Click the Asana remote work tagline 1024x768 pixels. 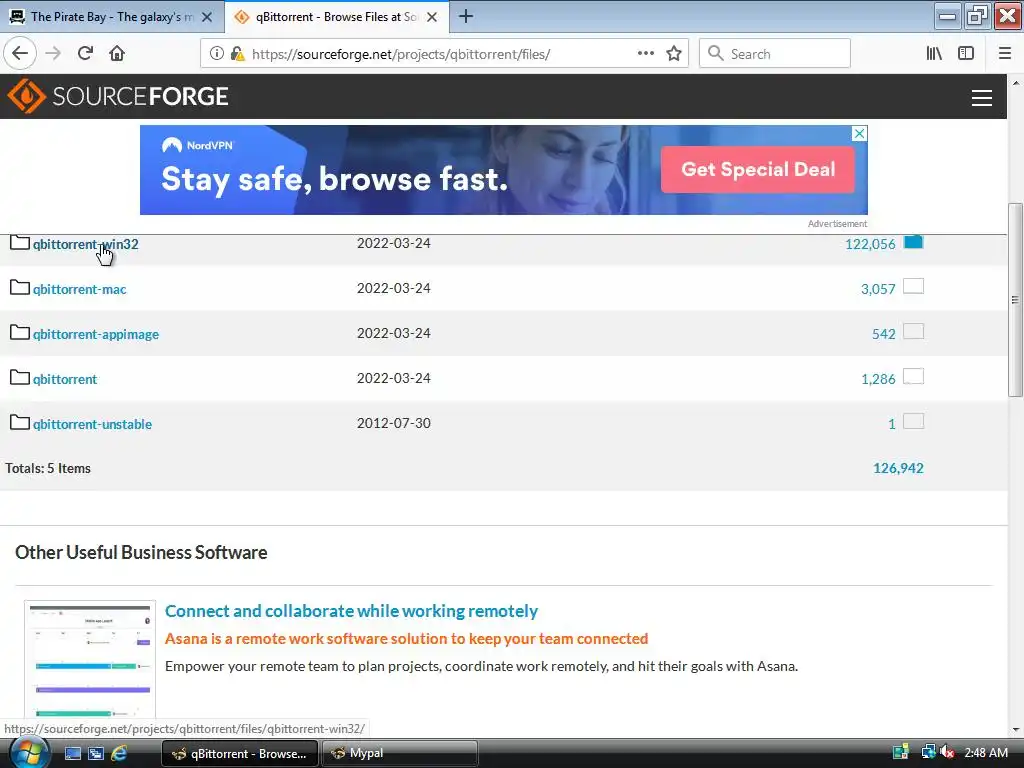coord(406,639)
